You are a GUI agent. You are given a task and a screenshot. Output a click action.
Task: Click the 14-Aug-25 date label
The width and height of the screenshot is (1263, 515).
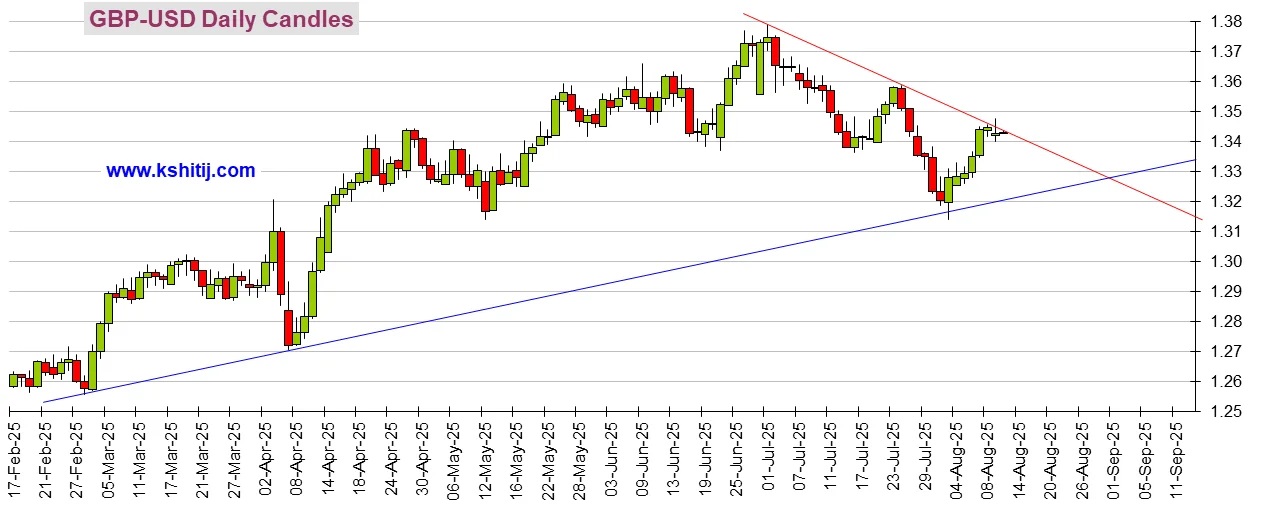coord(1015,455)
